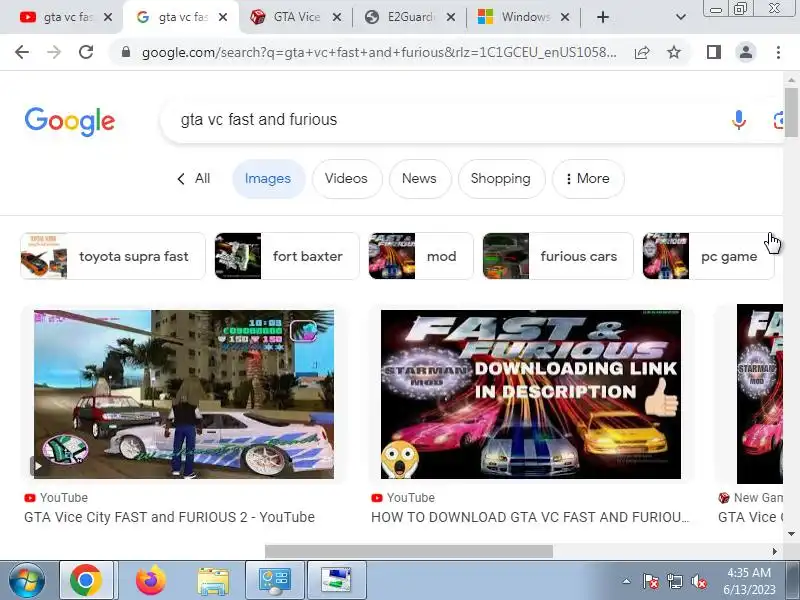Open network status tray icon
The width and height of the screenshot is (800, 600).
(674, 581)
